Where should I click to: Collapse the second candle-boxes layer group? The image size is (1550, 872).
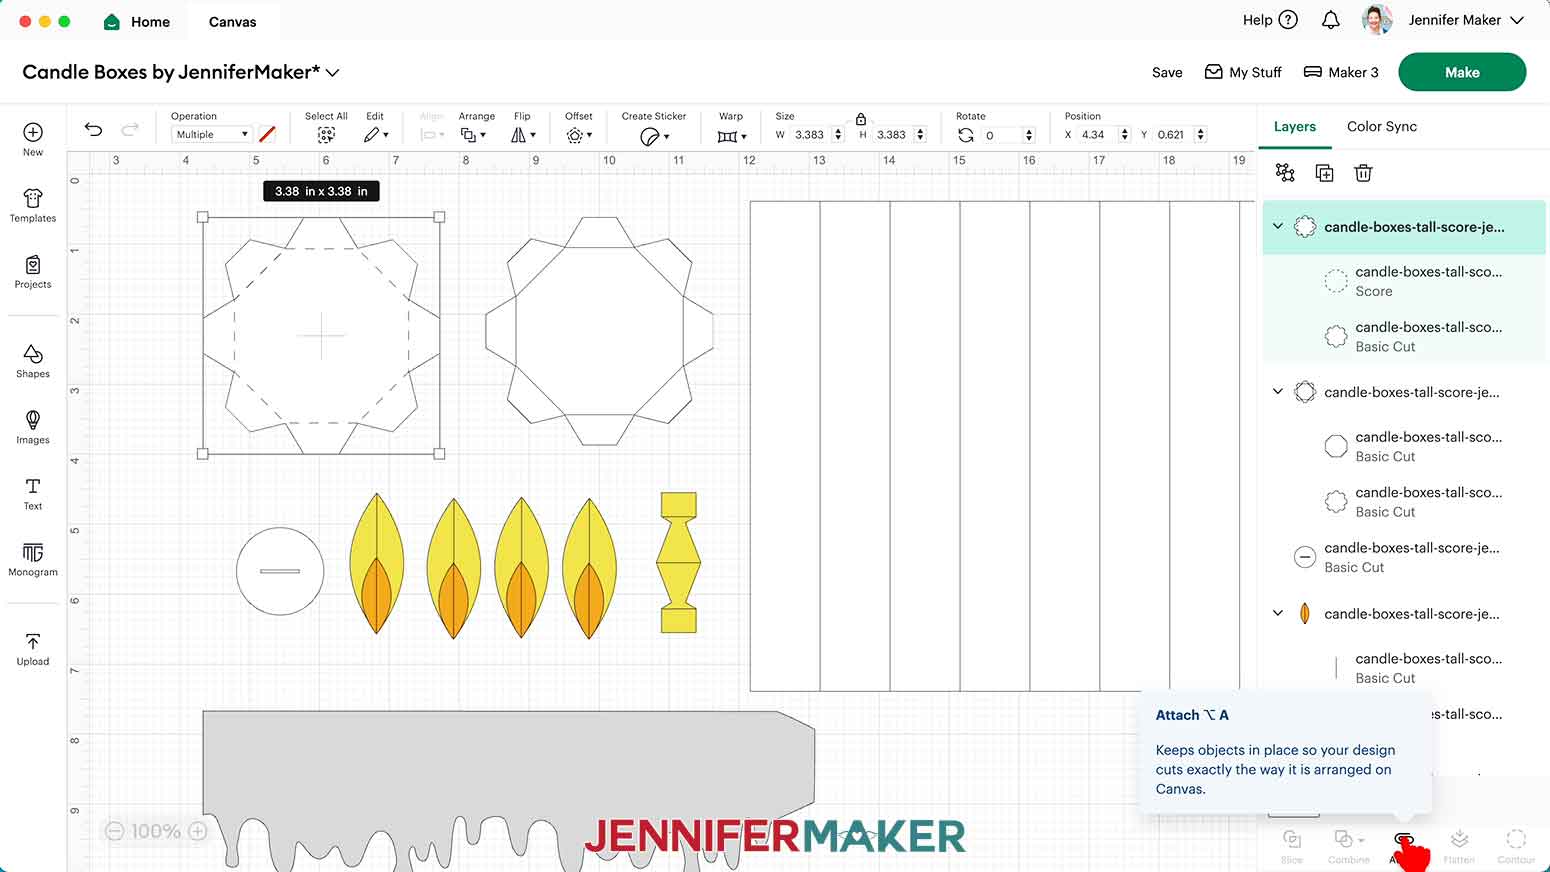1277,392
